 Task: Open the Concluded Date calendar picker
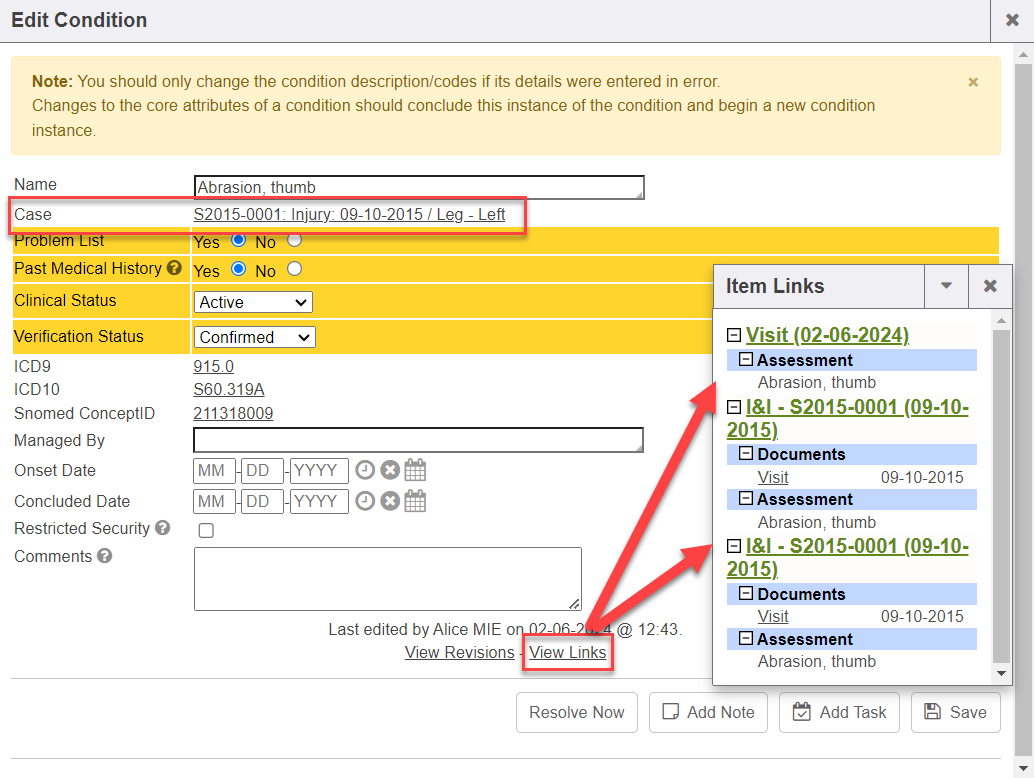pos(415,501)
